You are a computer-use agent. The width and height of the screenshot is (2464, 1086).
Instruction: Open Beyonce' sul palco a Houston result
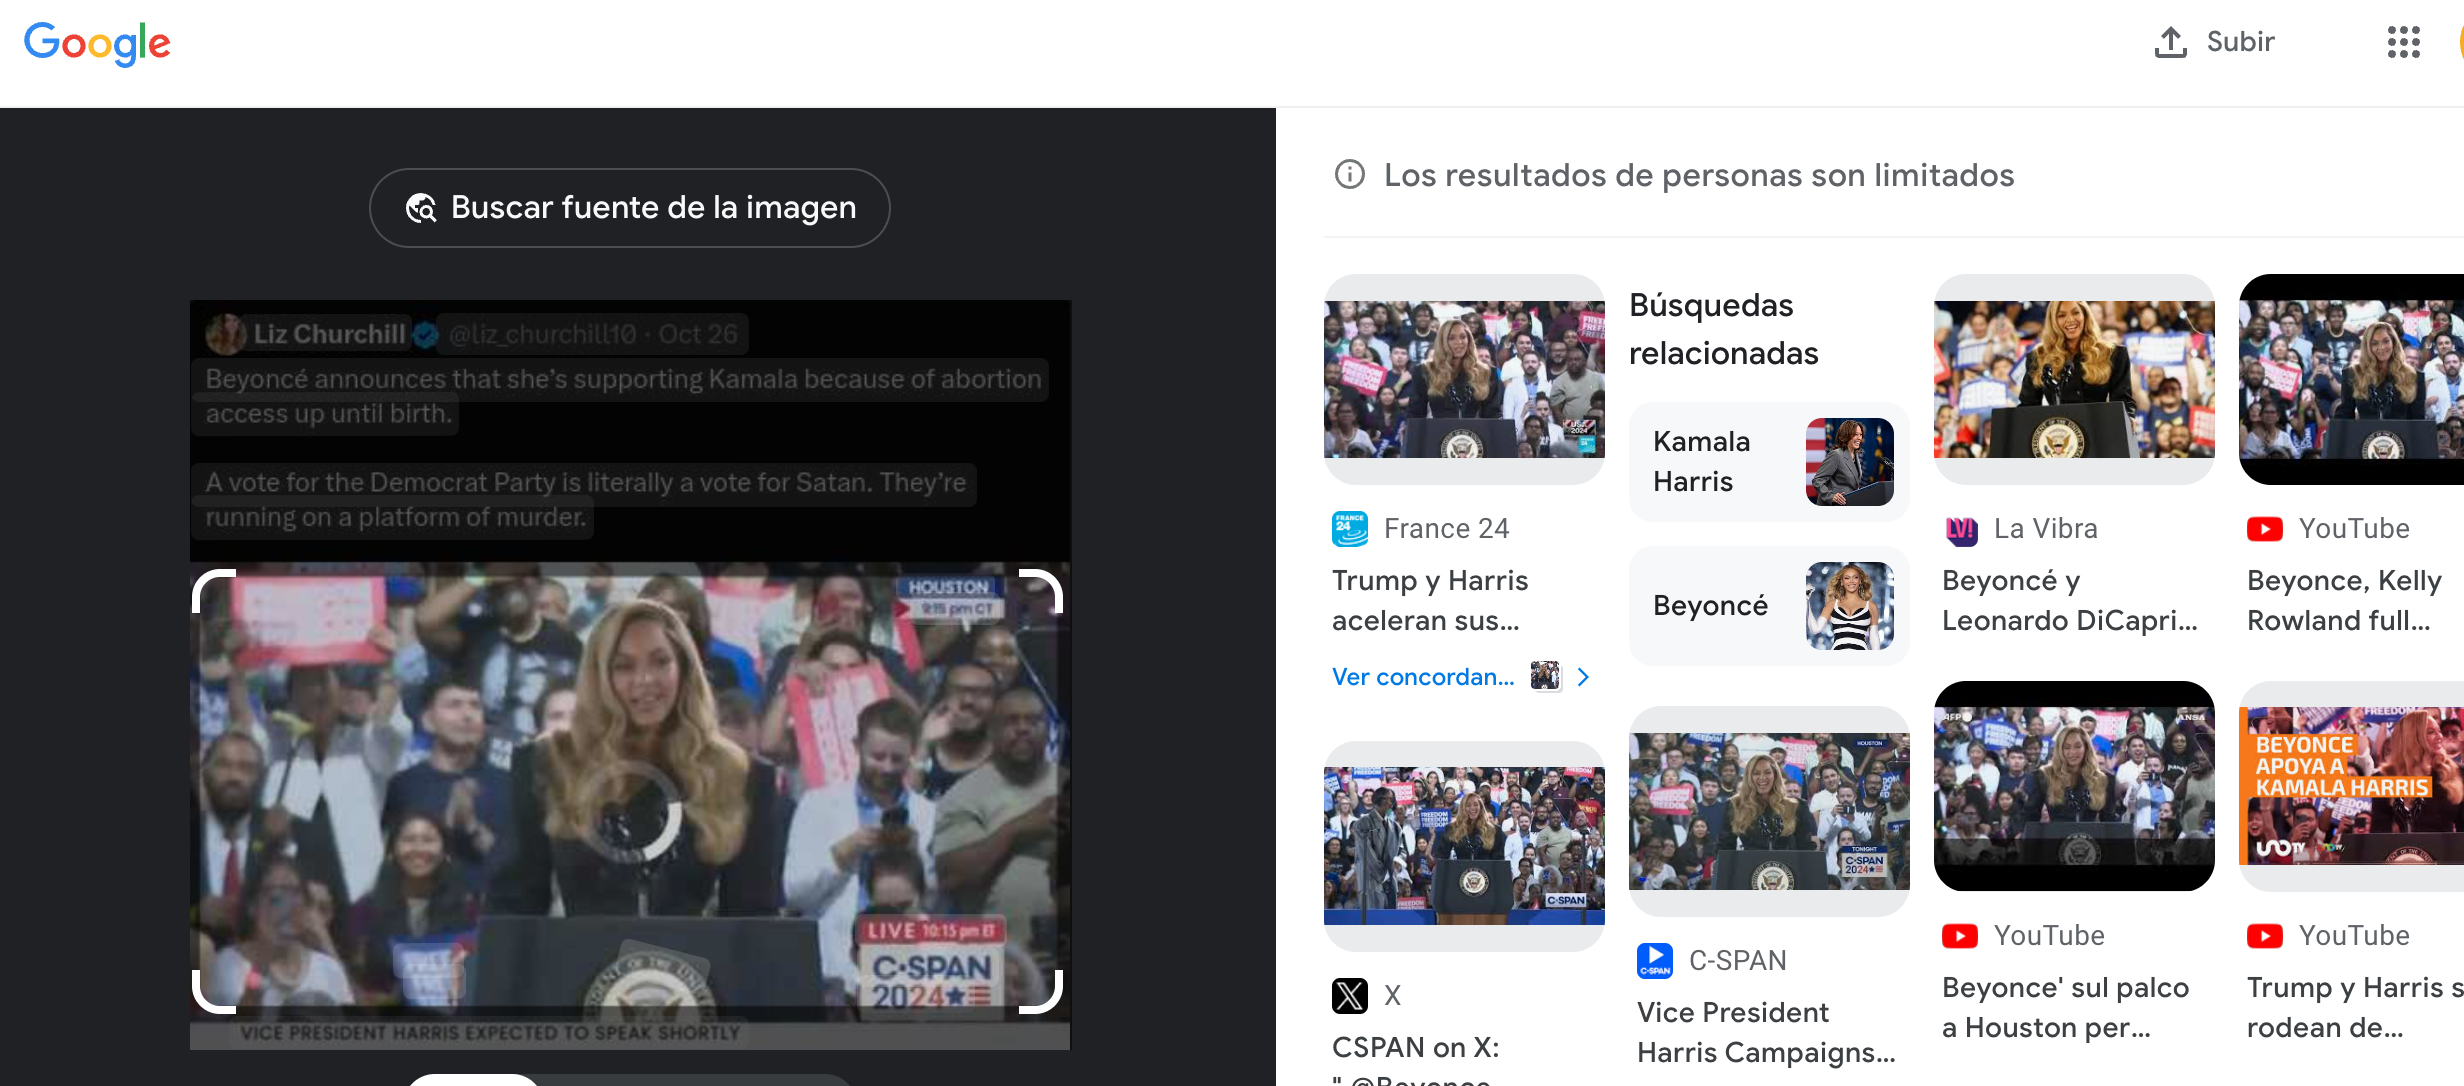[x=2065, y=1007]
